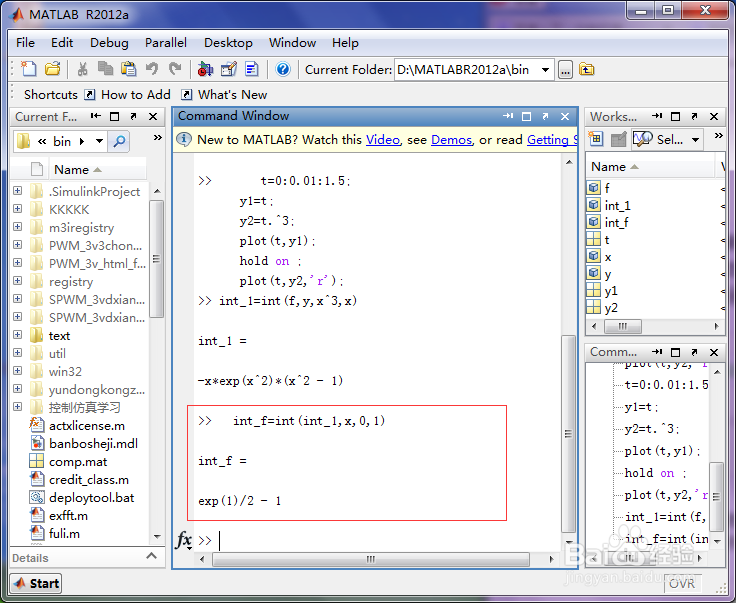736x603 pixels.
Task: Browse for folder ellipsis button
Action: pyautogui.click(x=565, y=70)
